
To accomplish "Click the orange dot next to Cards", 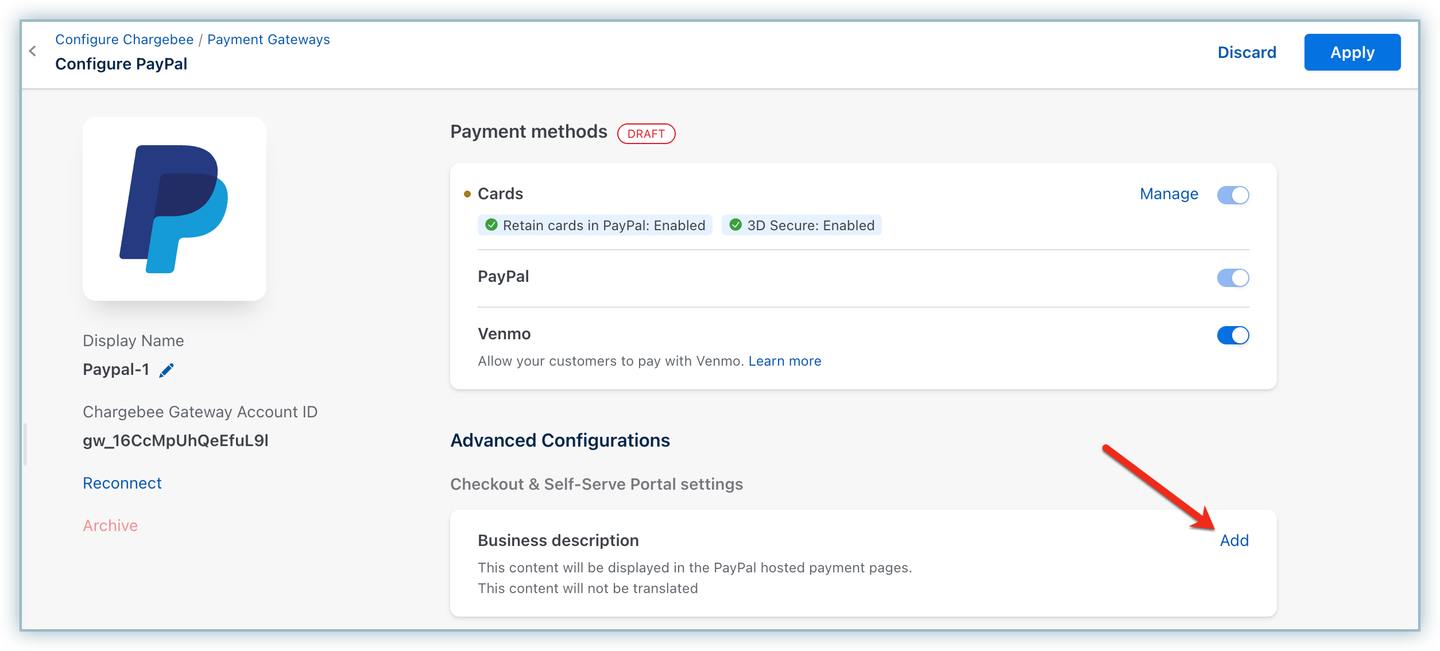I will coord(467,194).
